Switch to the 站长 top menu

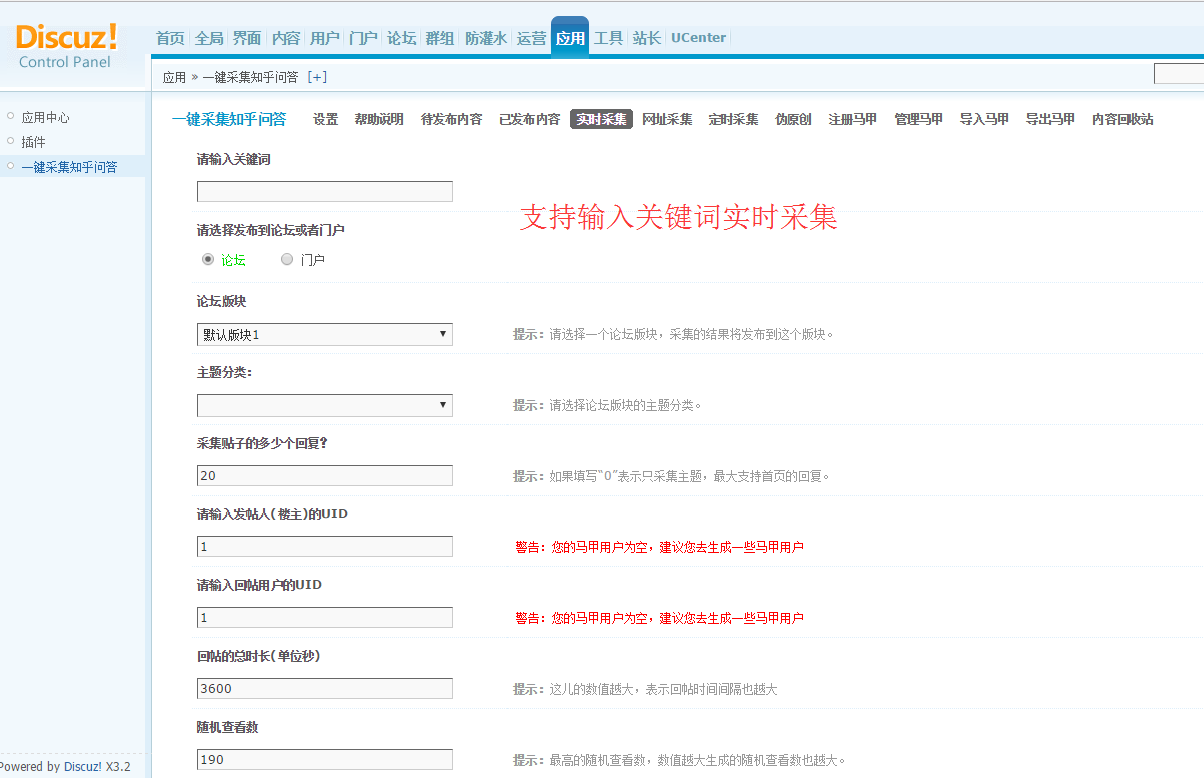click(x=647, y=38)
